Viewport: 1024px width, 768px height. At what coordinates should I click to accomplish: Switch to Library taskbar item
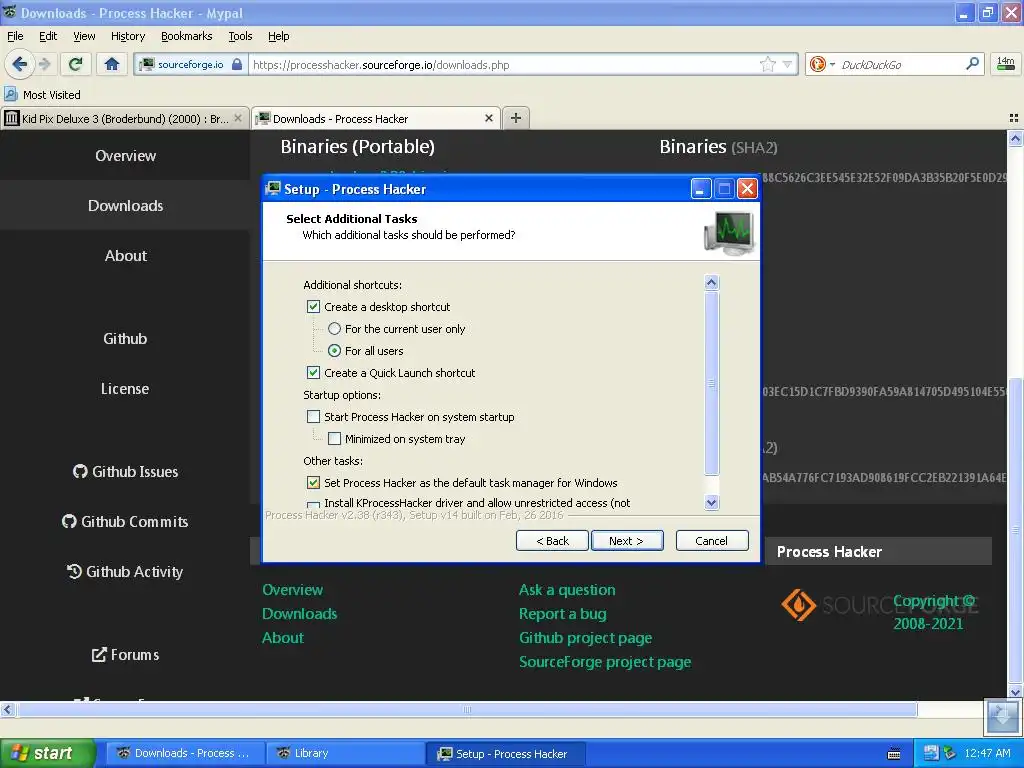(344, 753)
